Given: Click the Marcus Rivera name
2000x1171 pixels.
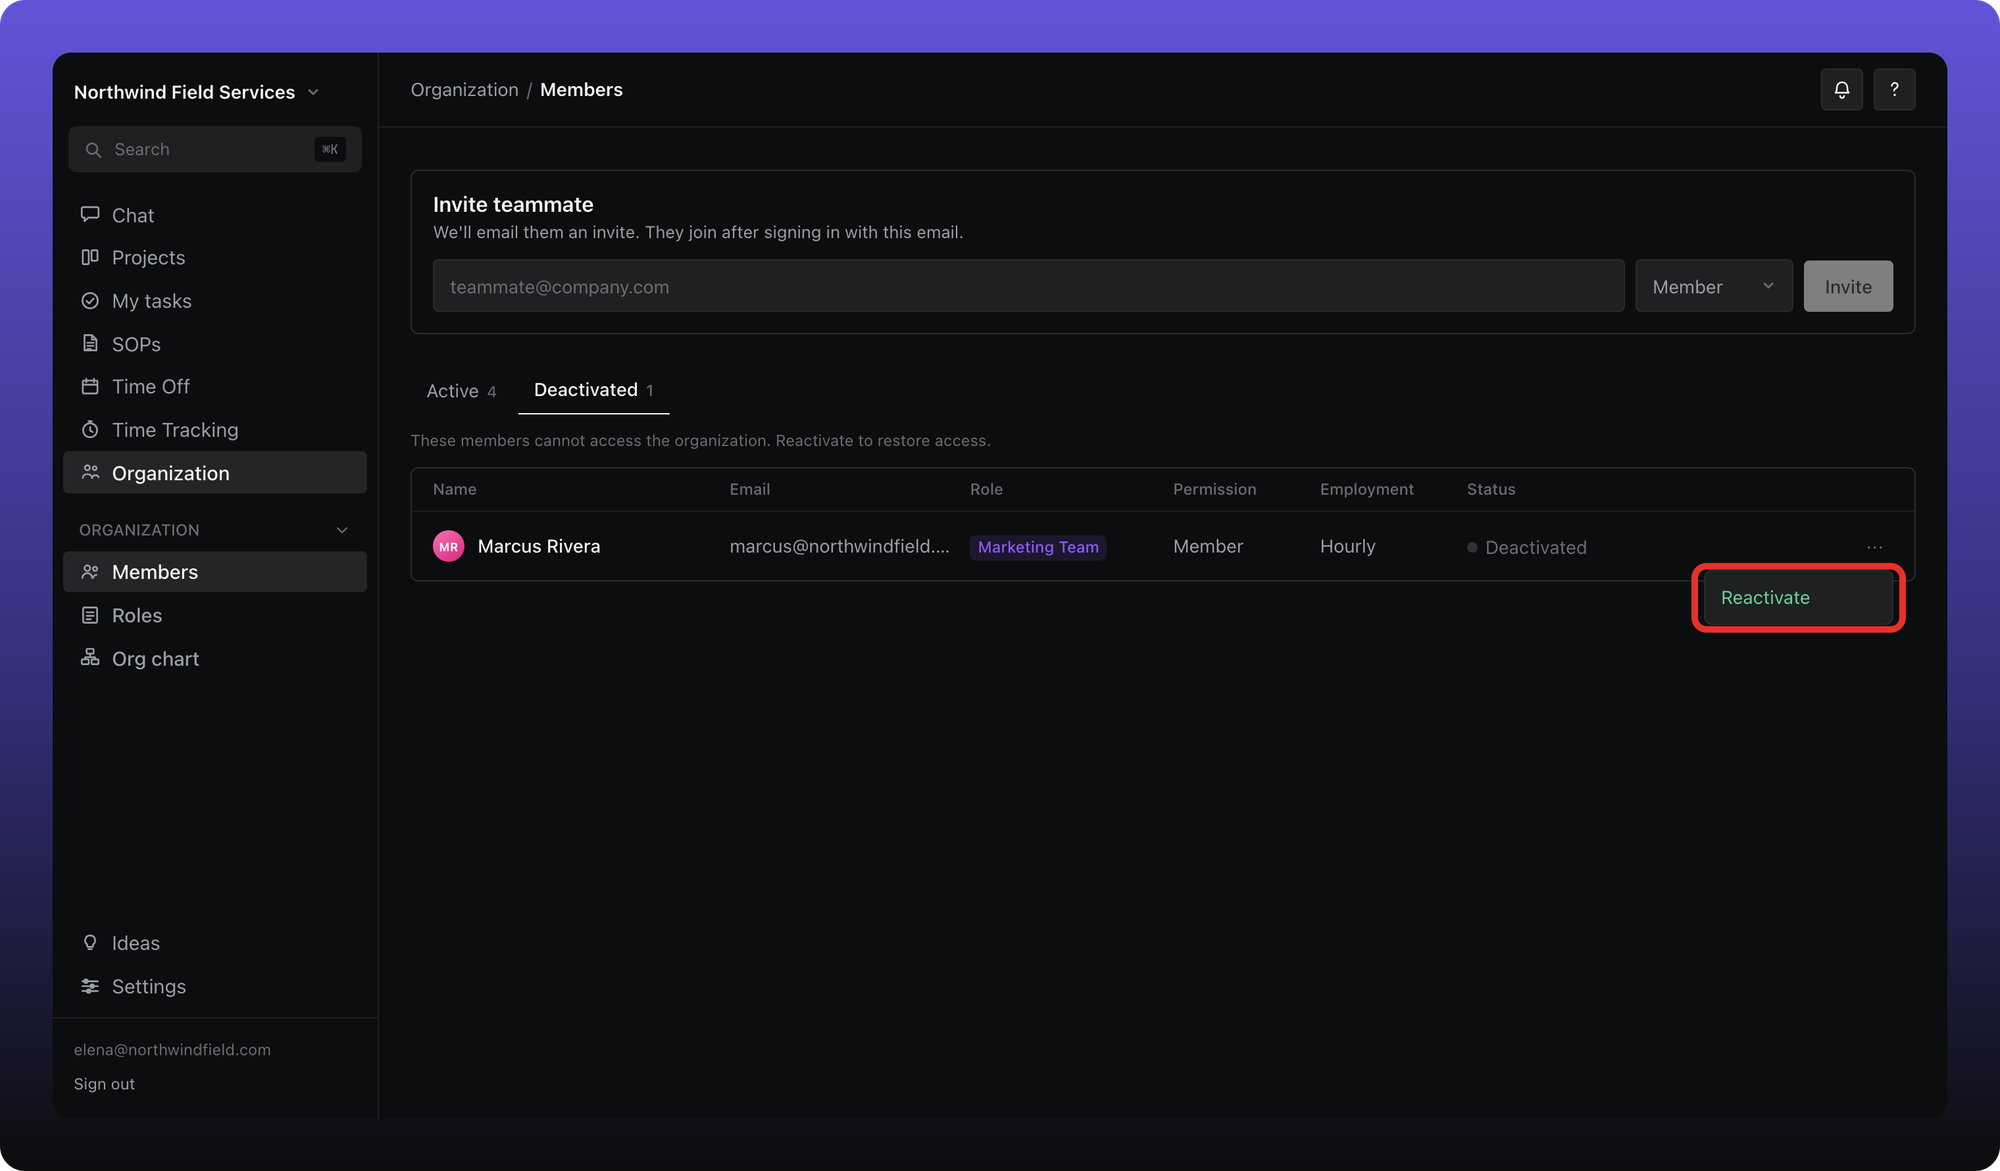Looking at the screenshot, I should (x=539, y=546).
